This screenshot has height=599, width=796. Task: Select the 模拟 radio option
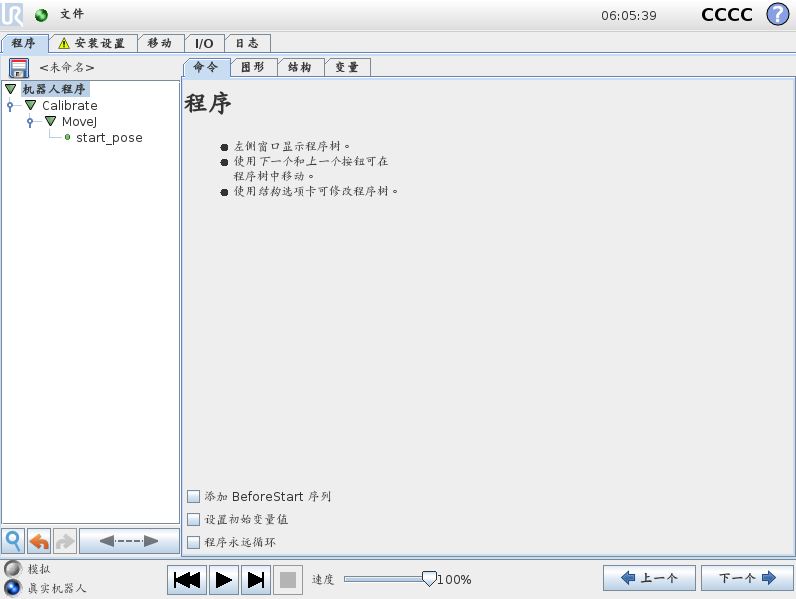(x=13, y=569)
